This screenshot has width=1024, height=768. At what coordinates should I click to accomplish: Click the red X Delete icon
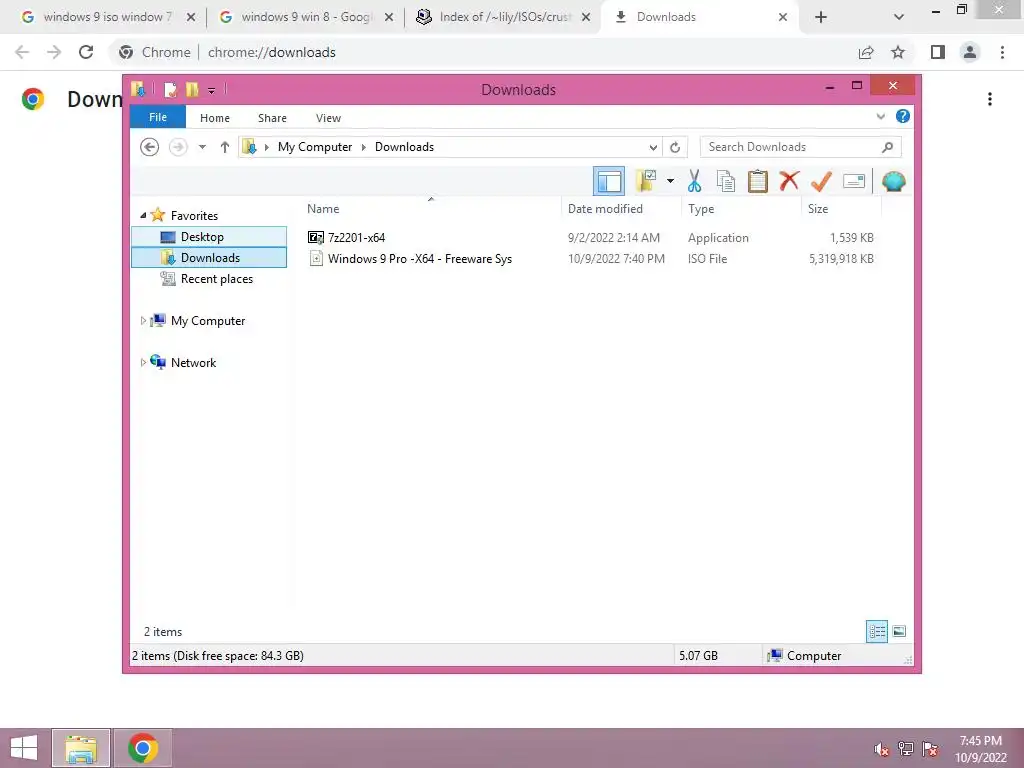click(x=789, y=181)
